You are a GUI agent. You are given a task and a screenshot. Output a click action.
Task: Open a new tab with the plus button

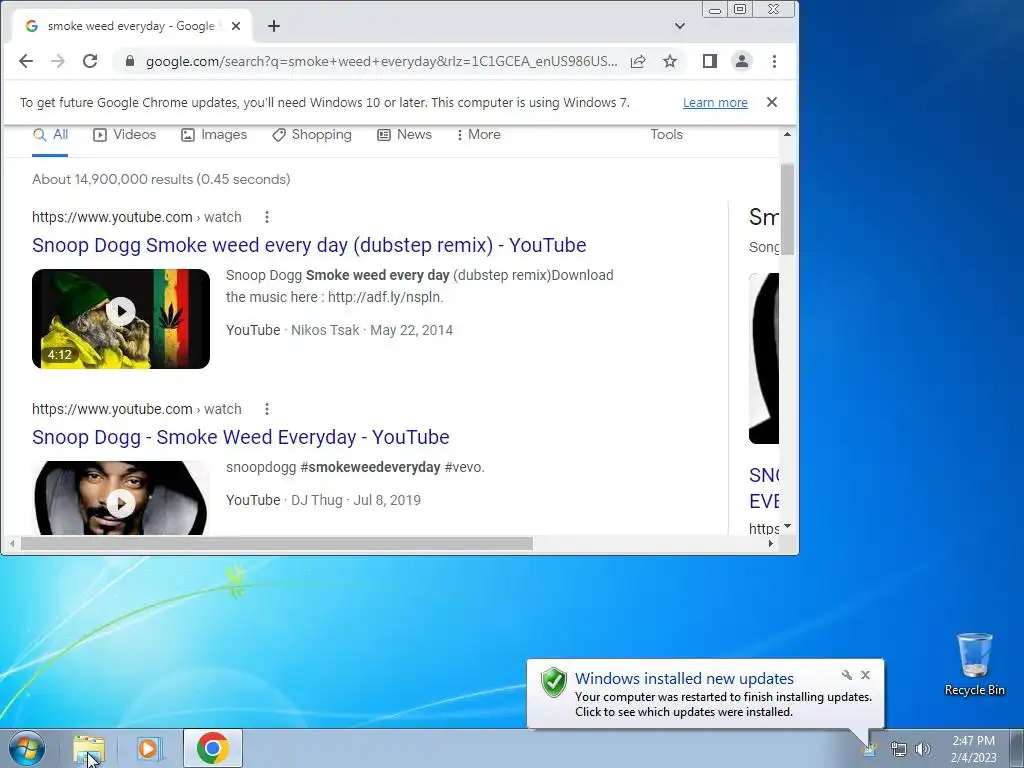point(274,26)
